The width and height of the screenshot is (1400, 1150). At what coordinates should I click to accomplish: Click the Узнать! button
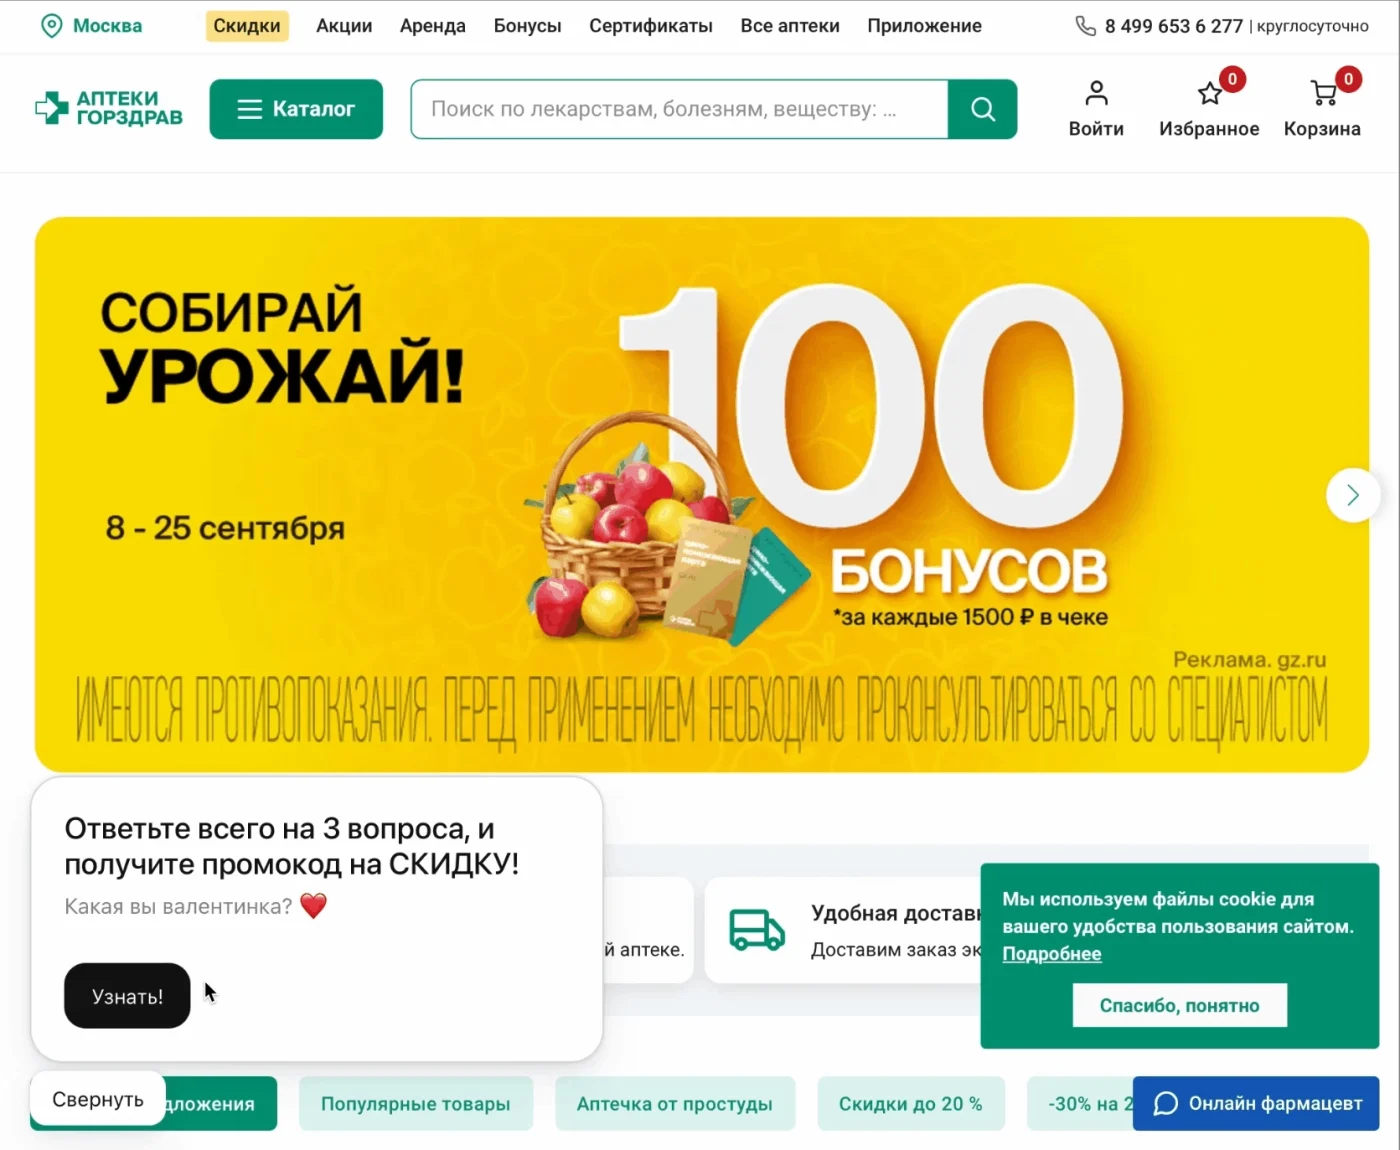127,996
